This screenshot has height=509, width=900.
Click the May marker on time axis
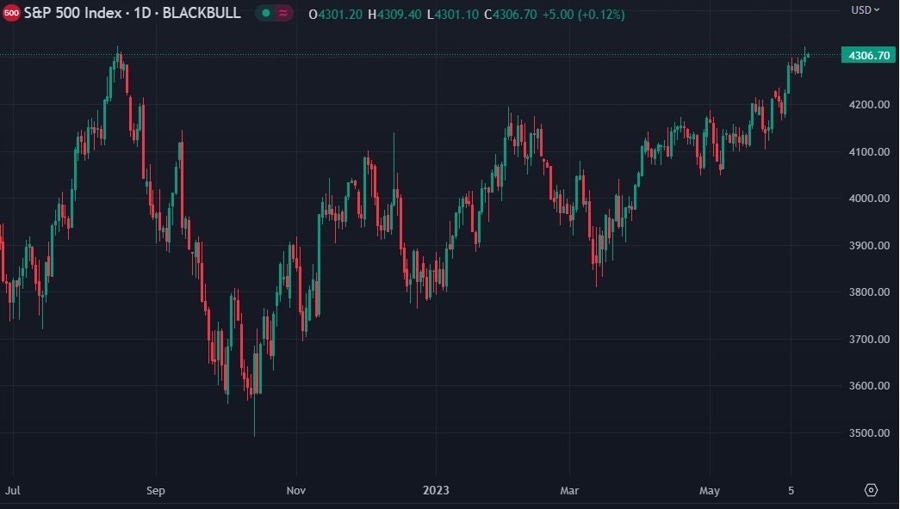(x=709, y=491)
